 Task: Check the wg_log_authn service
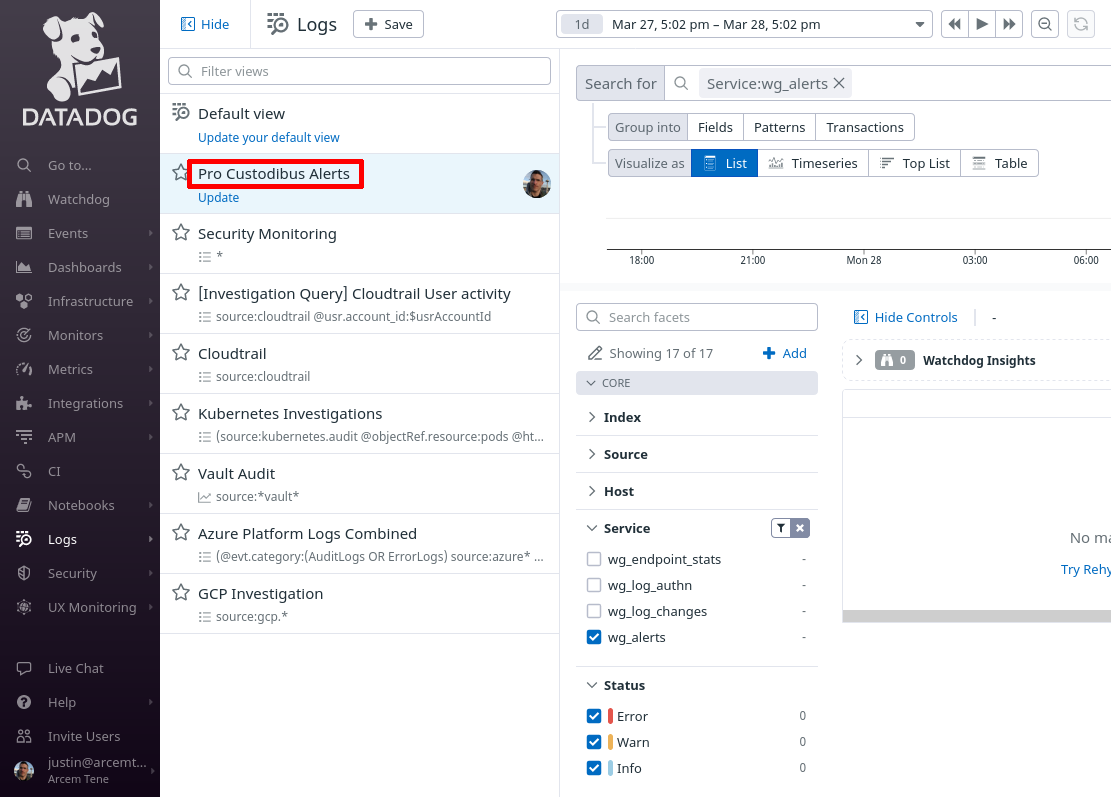594,585
